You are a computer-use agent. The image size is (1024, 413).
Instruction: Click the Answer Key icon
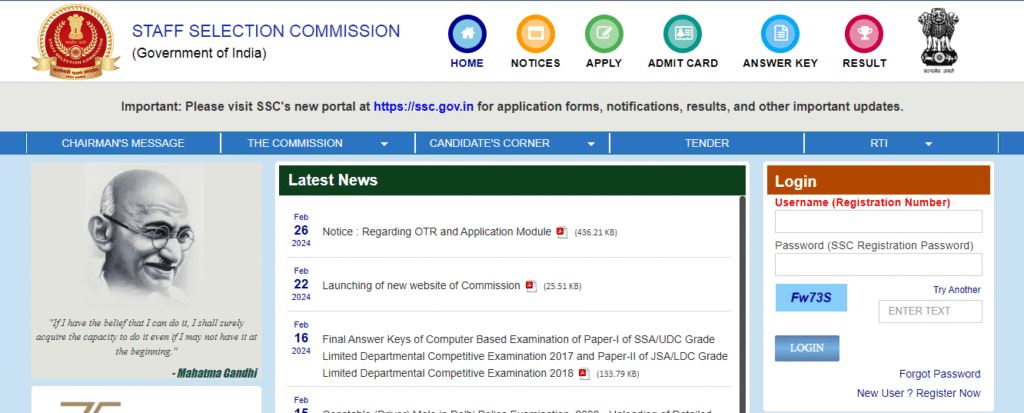[x=780, y=34]
